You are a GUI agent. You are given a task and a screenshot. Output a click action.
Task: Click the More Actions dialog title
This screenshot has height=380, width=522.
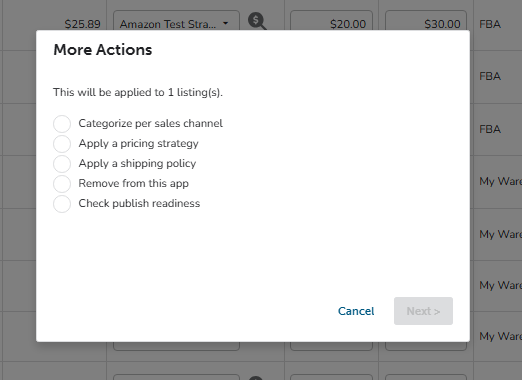pyautogui.click(x=103, y=50)
